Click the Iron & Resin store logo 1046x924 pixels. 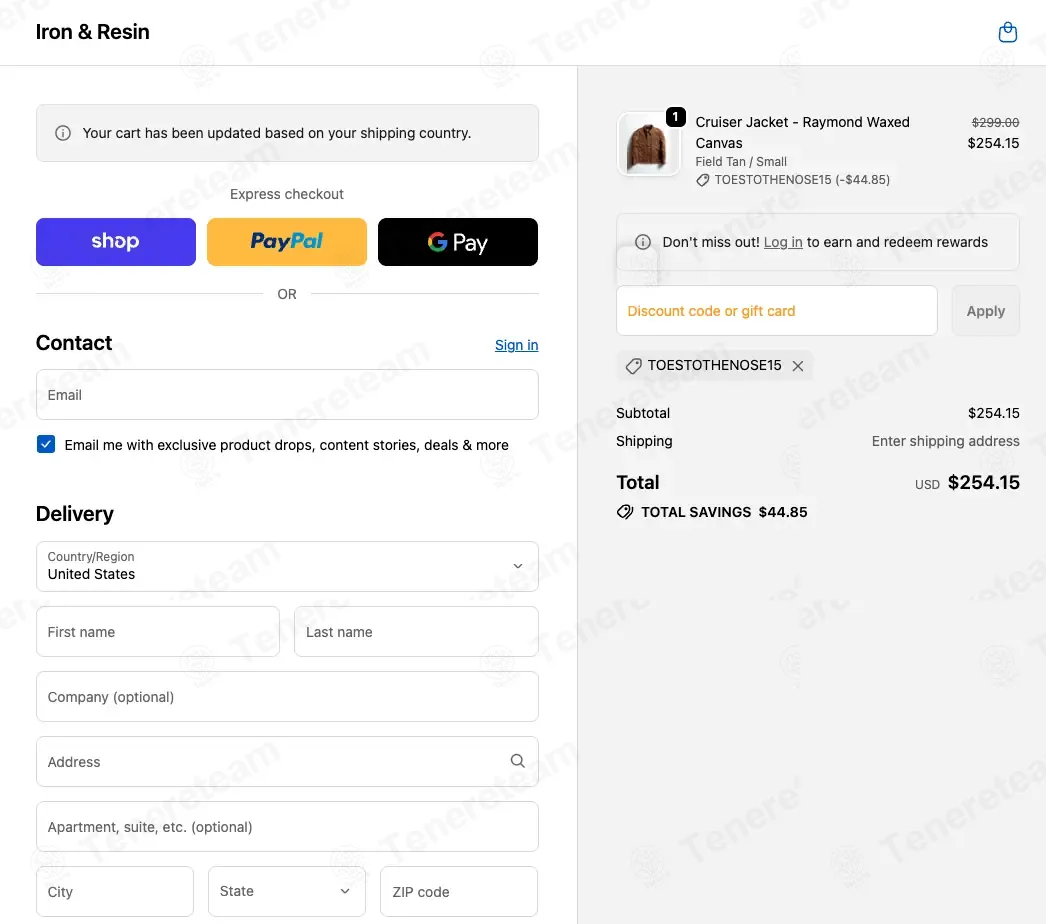(x=93, y=32)
